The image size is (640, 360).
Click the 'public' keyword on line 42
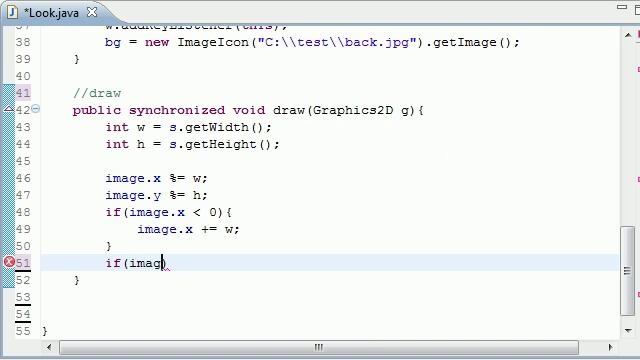coord(97,110)
